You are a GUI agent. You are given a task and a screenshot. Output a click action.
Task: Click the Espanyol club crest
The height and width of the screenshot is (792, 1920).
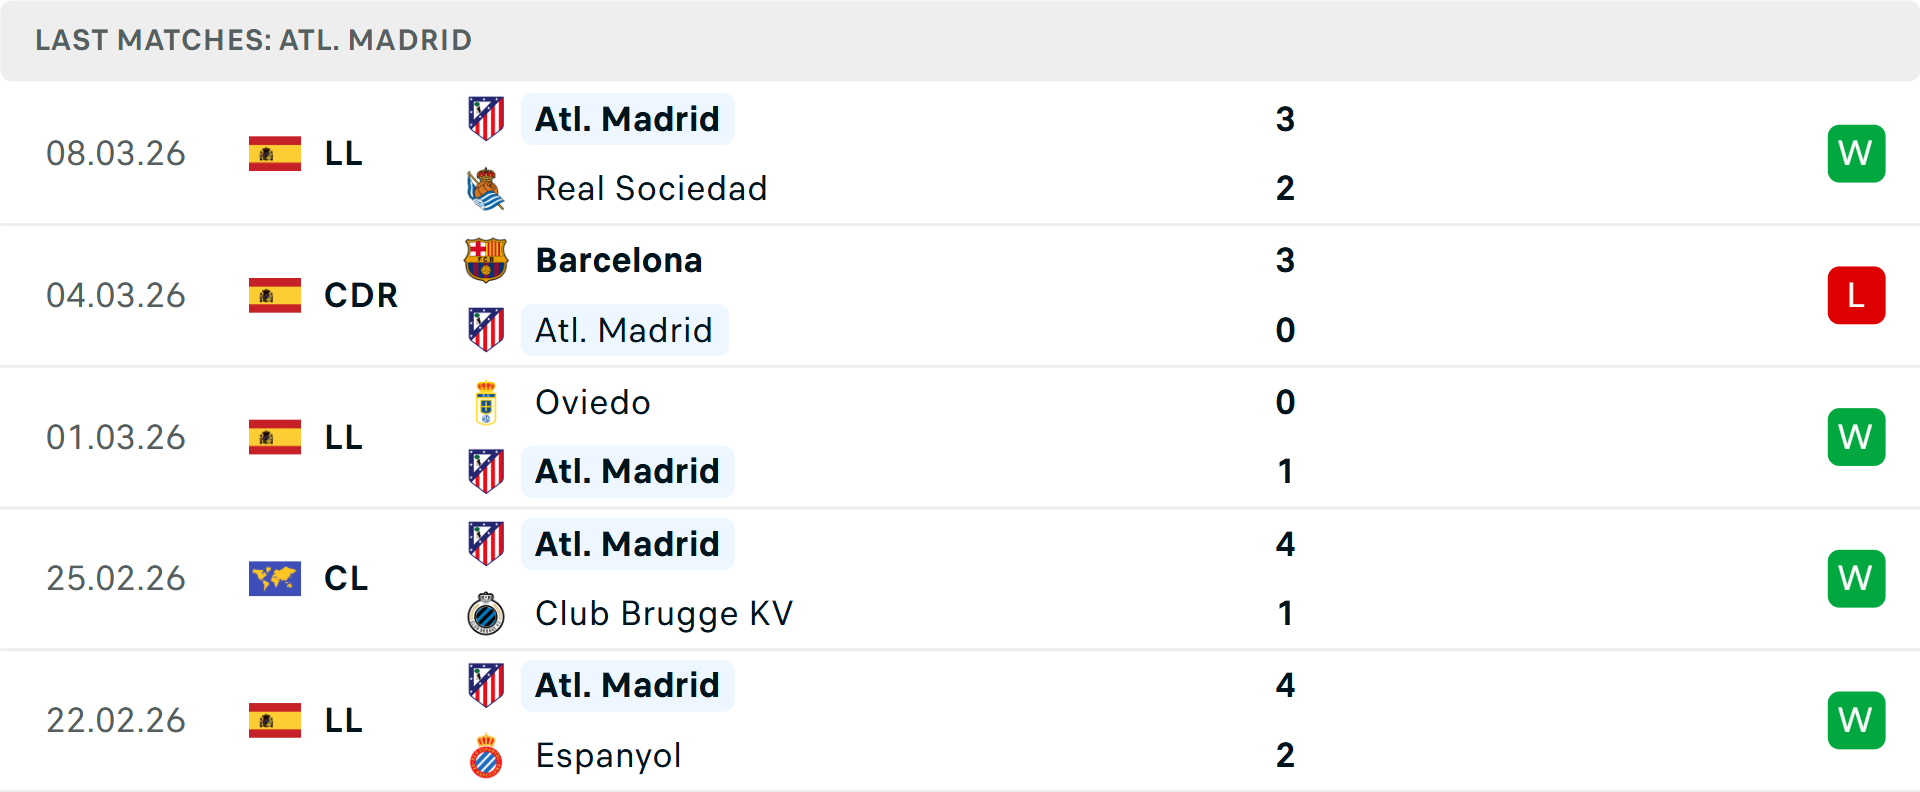(486, 756)
